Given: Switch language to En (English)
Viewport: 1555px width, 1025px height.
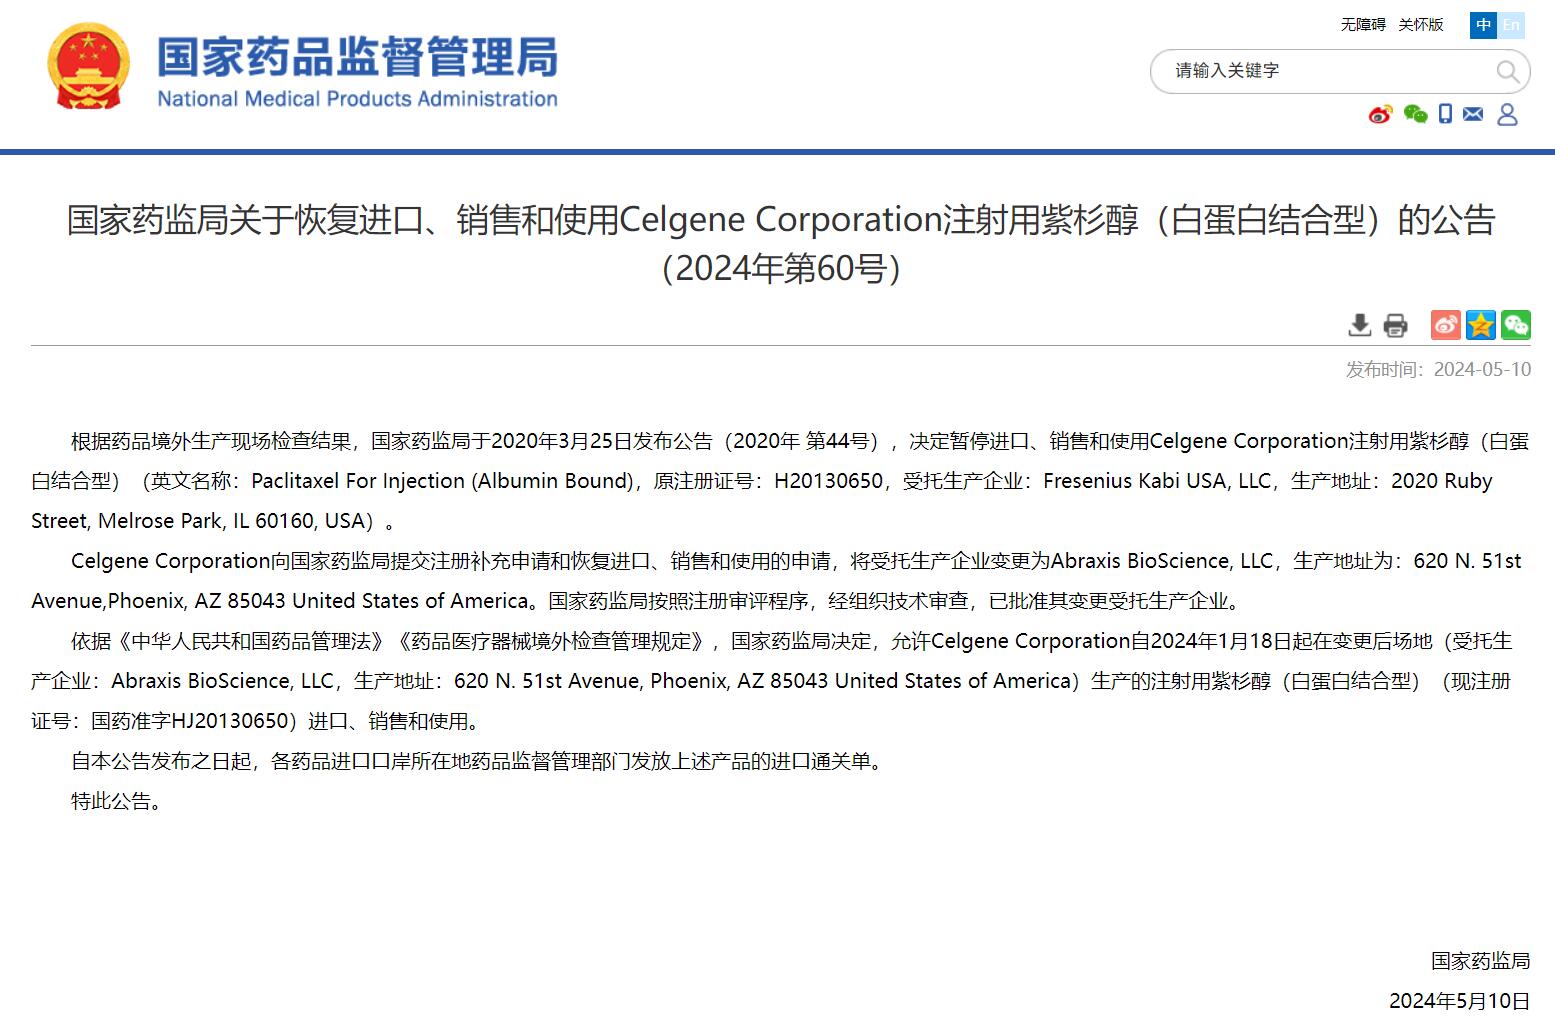Looking at the screenshot, I should pyautogui.click(x=1511, y=25).
